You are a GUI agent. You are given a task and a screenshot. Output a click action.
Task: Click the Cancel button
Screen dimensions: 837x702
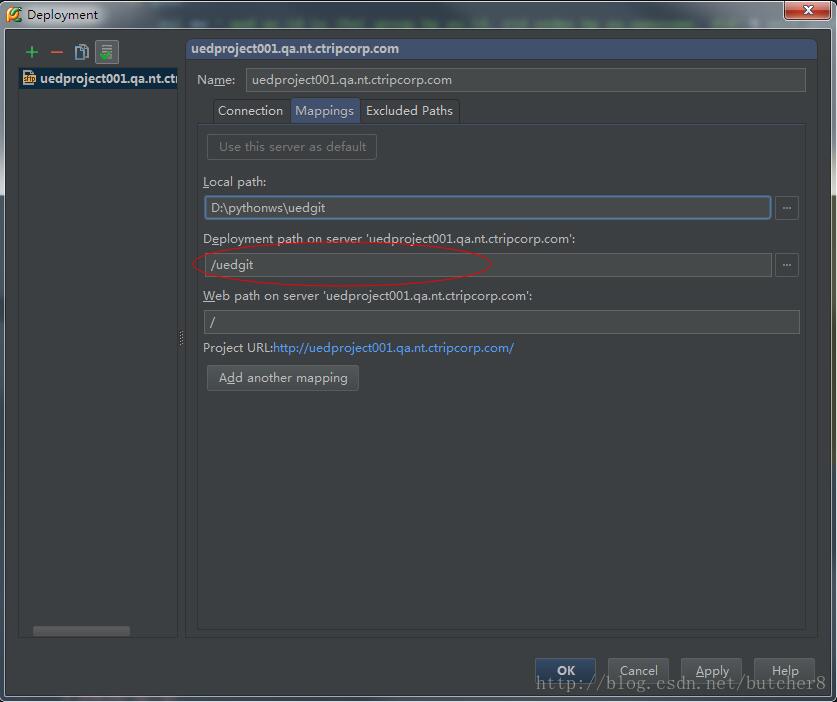click(x=638, y=671)
